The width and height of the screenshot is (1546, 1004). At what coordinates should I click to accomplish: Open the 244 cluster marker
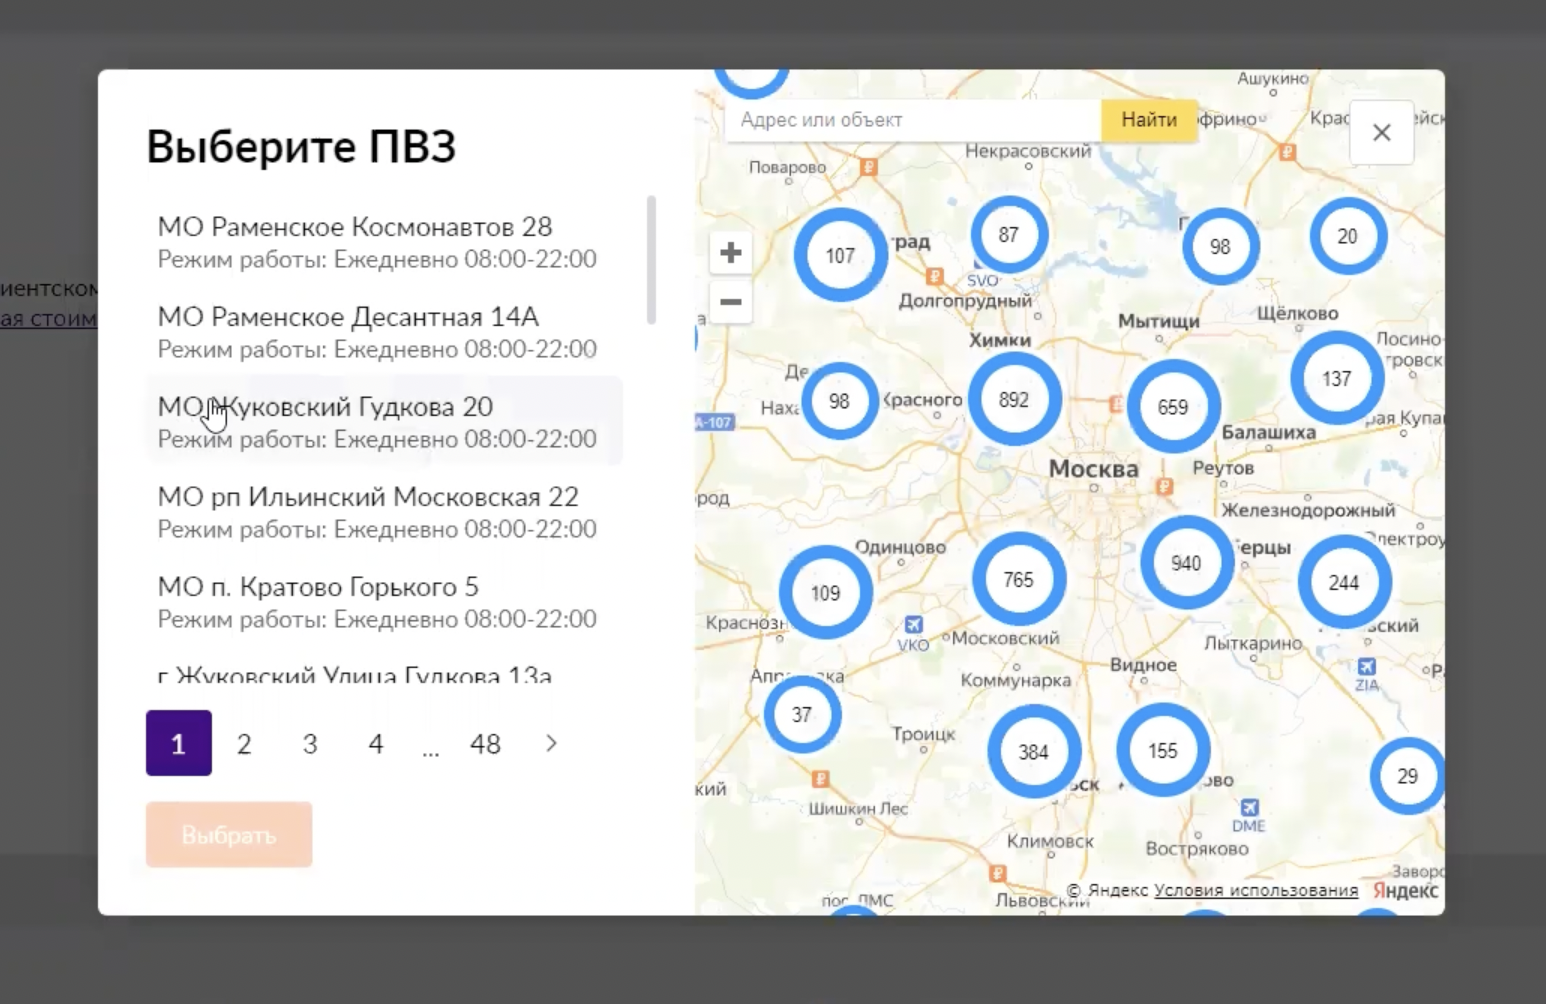(1344, 582)
